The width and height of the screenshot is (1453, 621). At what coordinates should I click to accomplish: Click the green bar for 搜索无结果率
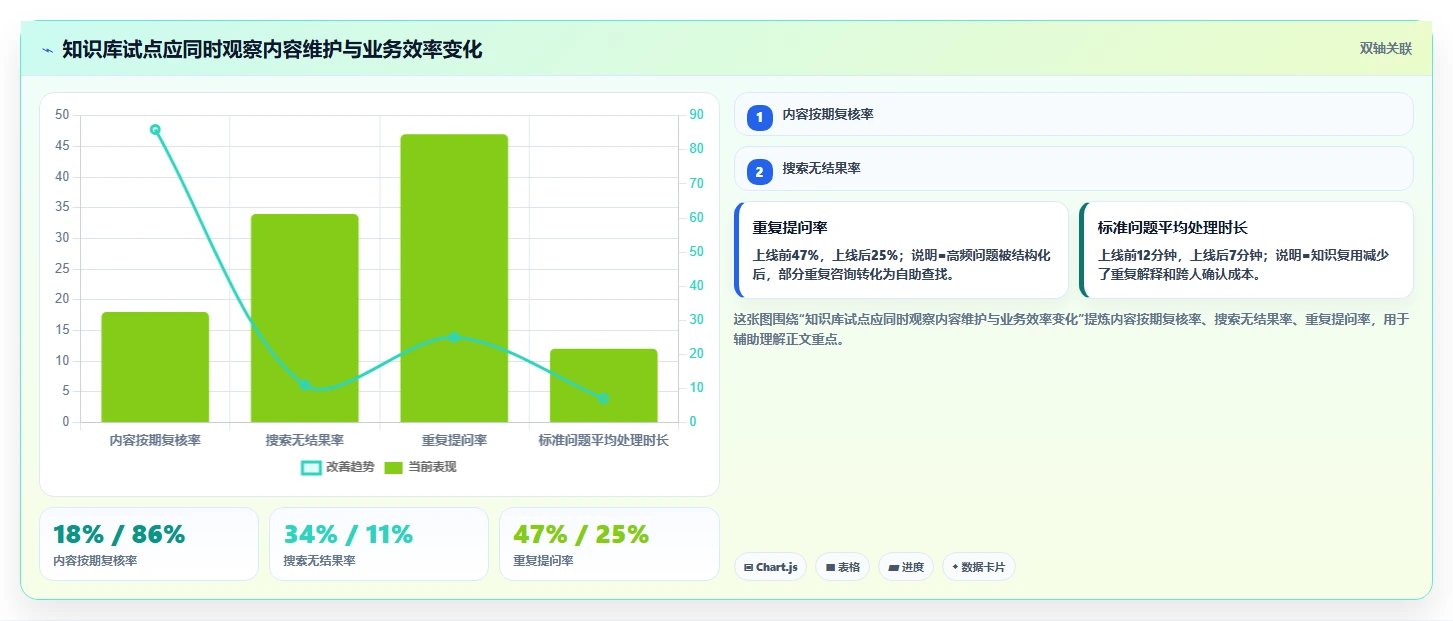tap(304, 318)
